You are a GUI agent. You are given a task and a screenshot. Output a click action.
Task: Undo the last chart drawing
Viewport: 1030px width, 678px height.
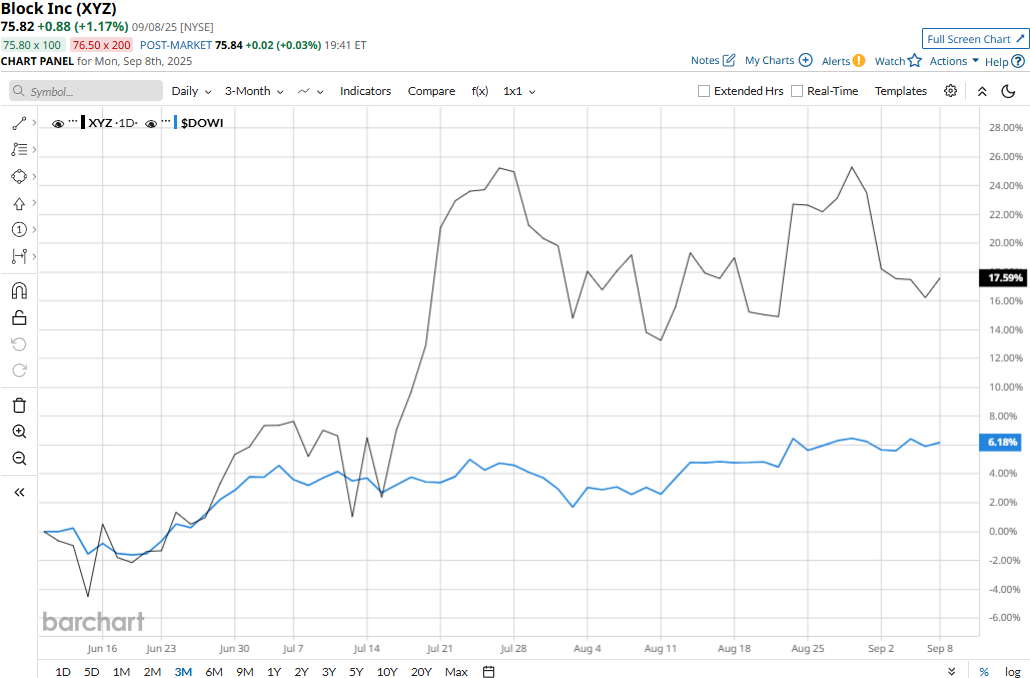[x=19, y=344]
